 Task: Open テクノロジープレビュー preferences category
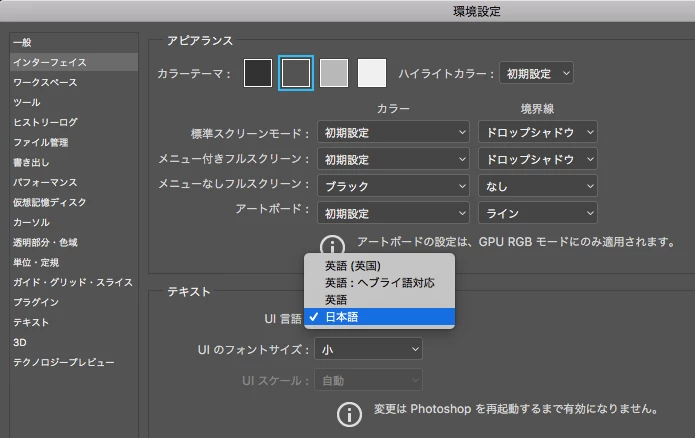click(74, 362)
